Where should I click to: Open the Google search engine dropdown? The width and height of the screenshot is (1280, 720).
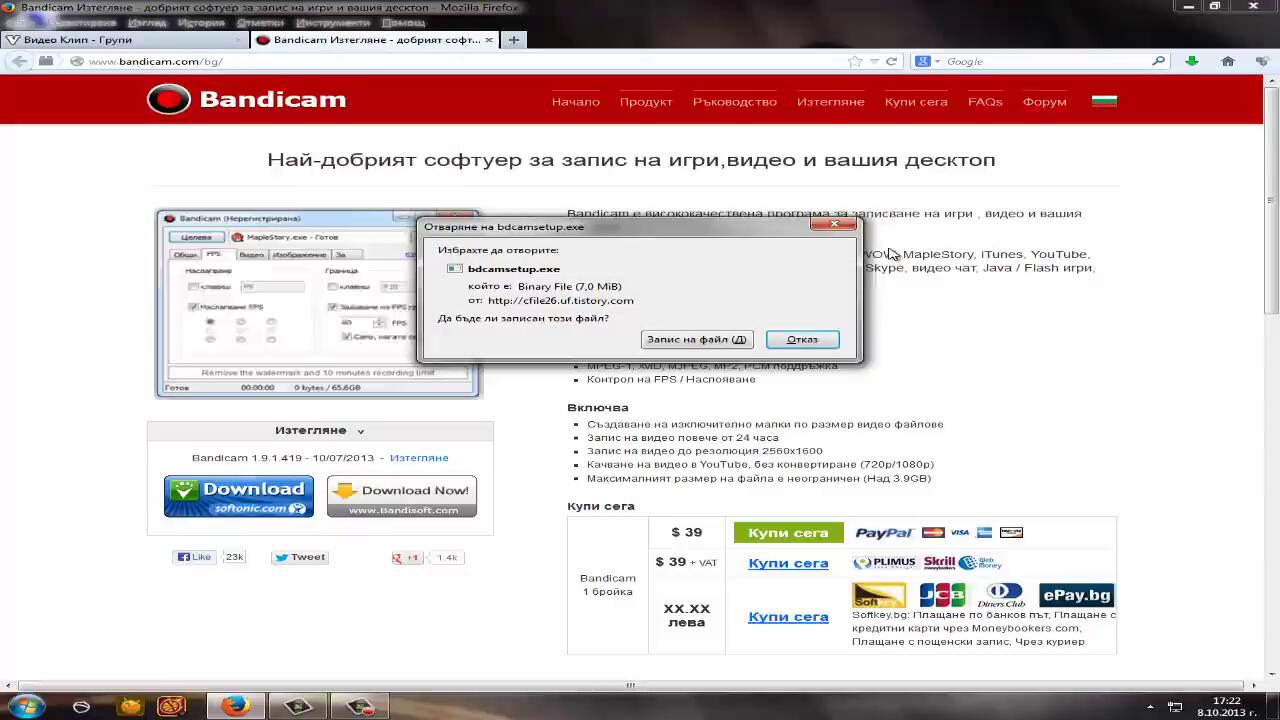tap(928, 61)
